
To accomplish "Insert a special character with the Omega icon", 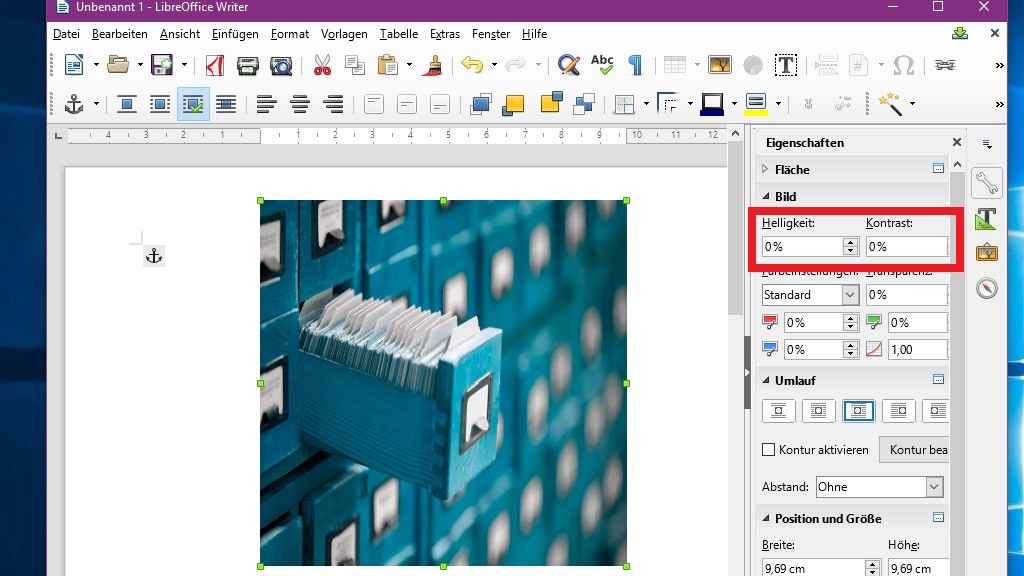I will pyautogui.click(x=904, y=64).
